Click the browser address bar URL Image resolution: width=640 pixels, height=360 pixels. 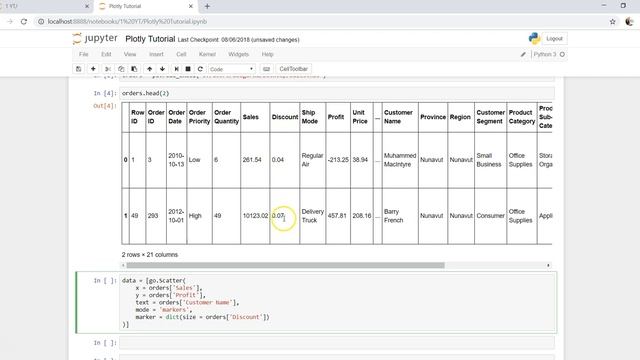127,22
